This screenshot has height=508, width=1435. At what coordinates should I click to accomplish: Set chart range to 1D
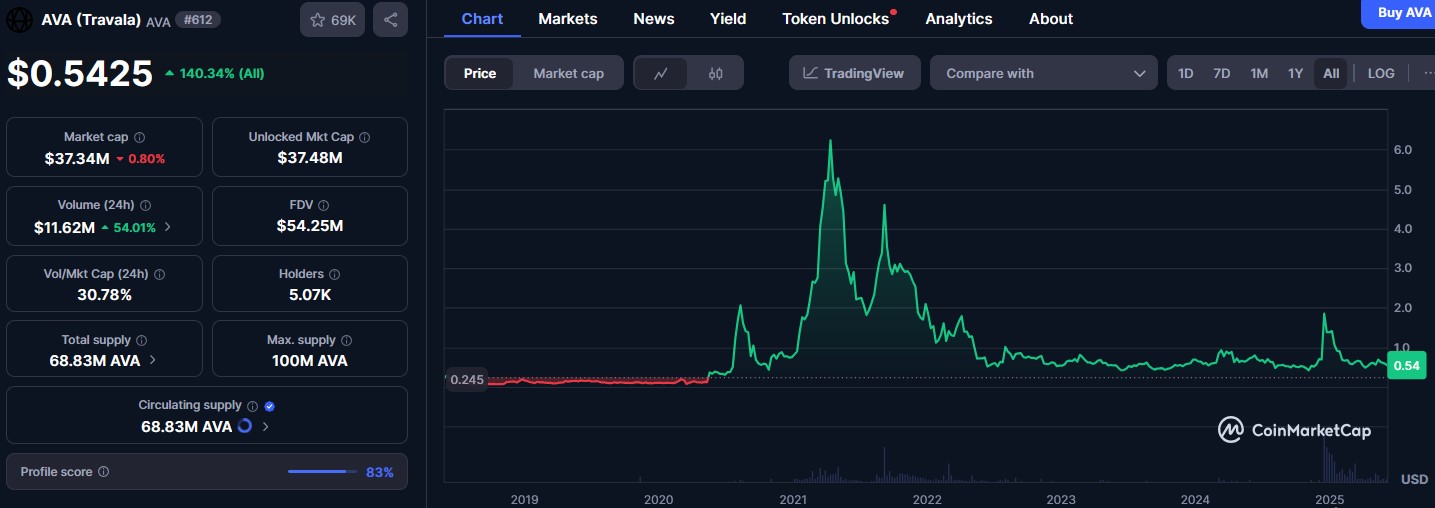pyautogui.click(x=1185, y=73)
